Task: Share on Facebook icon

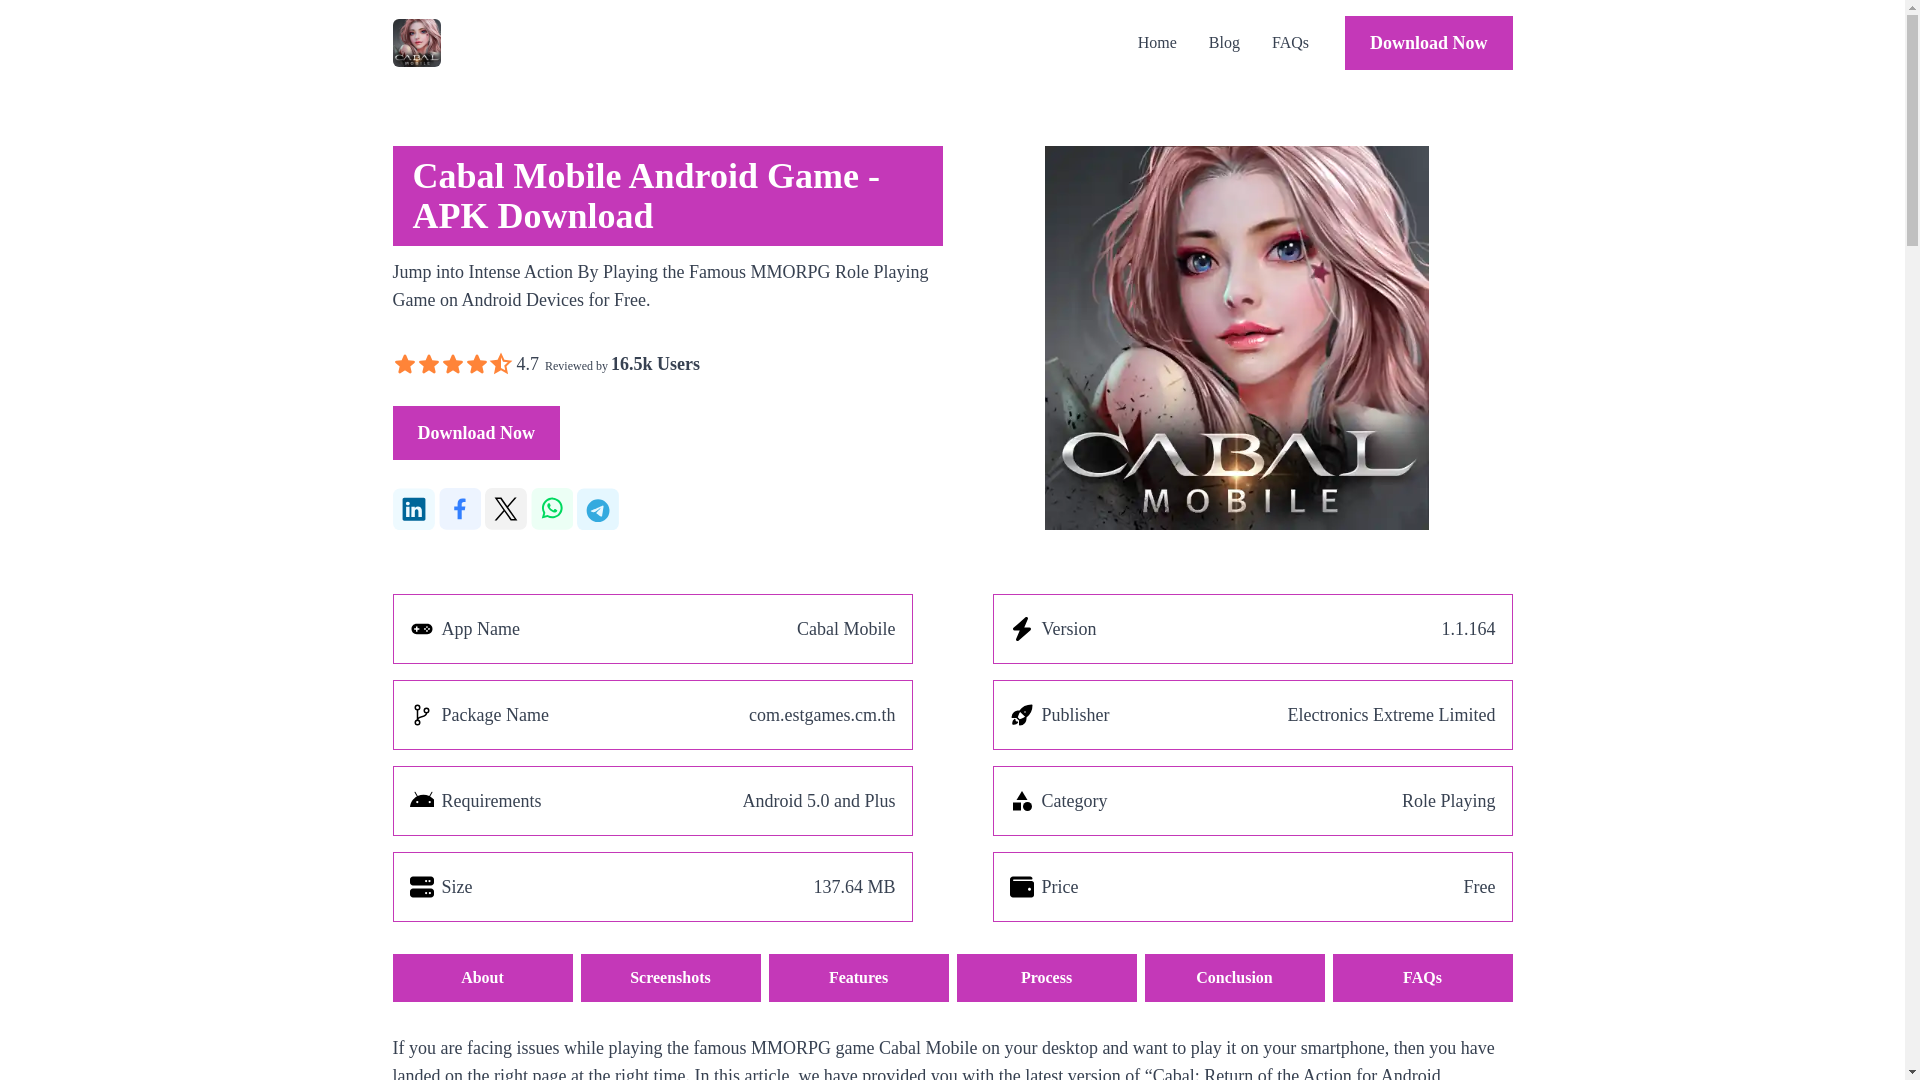Action: (460, 509)
